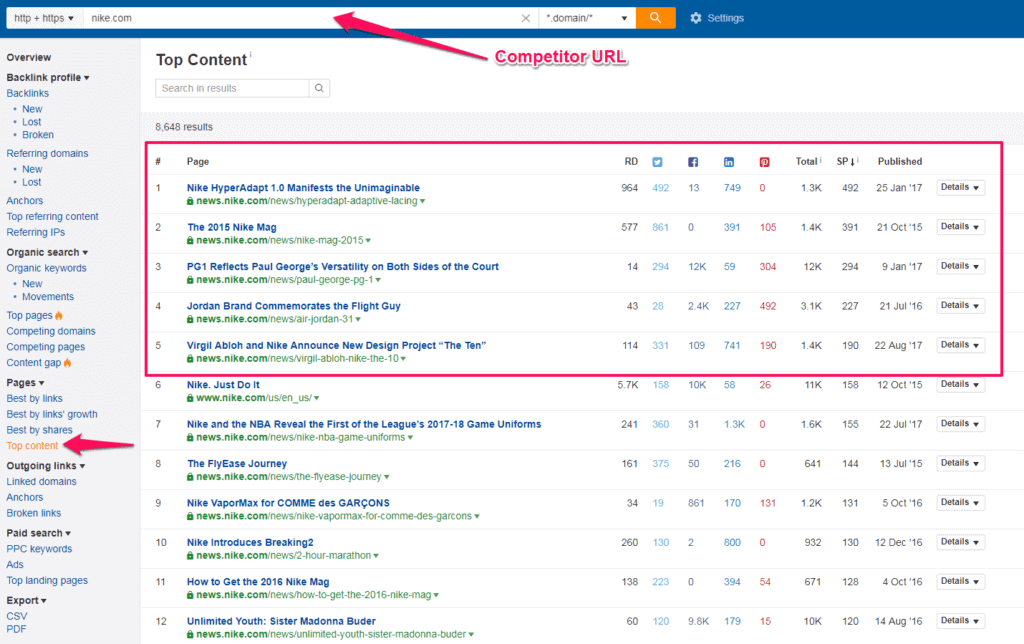Click into the nike.com URL field
Image resolution: width=1024 pixels, height=644 pixels.
tap(300, 18)
